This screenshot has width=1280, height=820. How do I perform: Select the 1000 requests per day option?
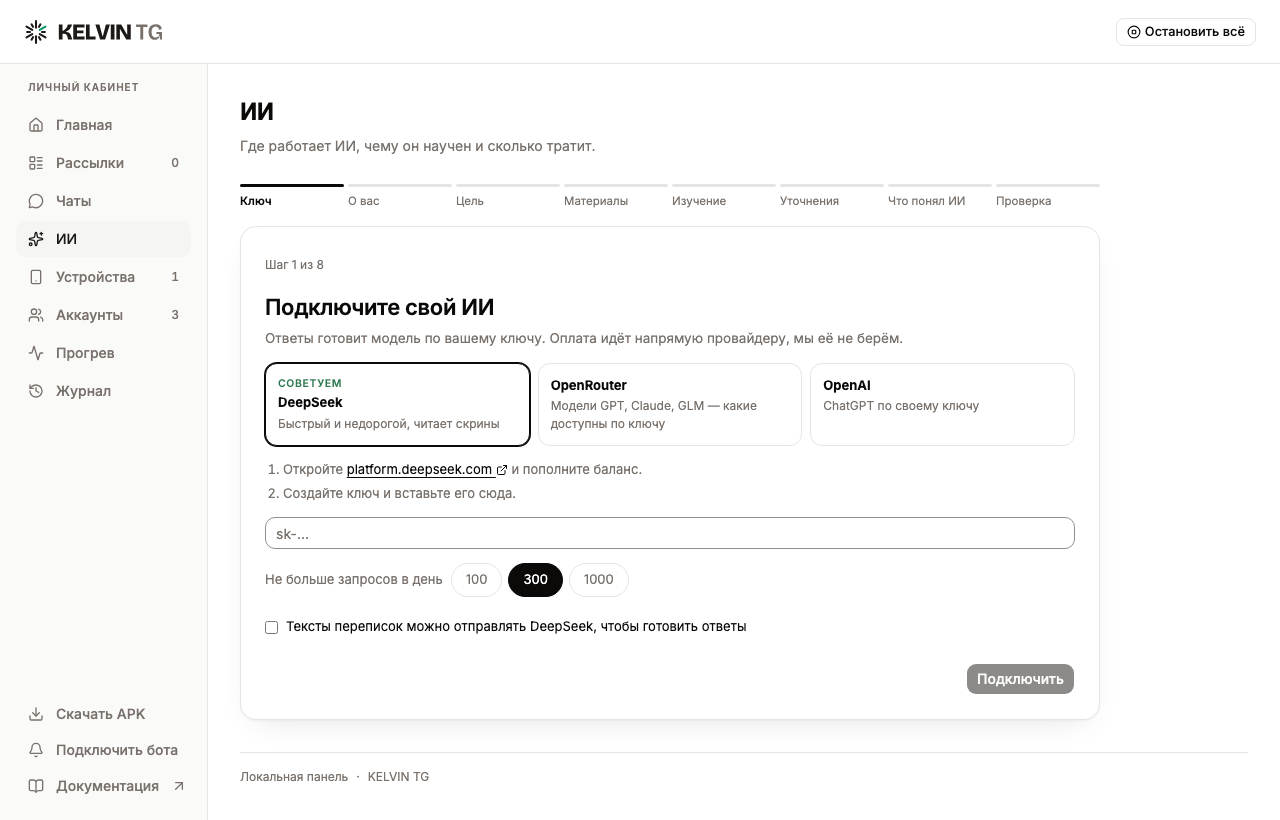pos(598,580)
